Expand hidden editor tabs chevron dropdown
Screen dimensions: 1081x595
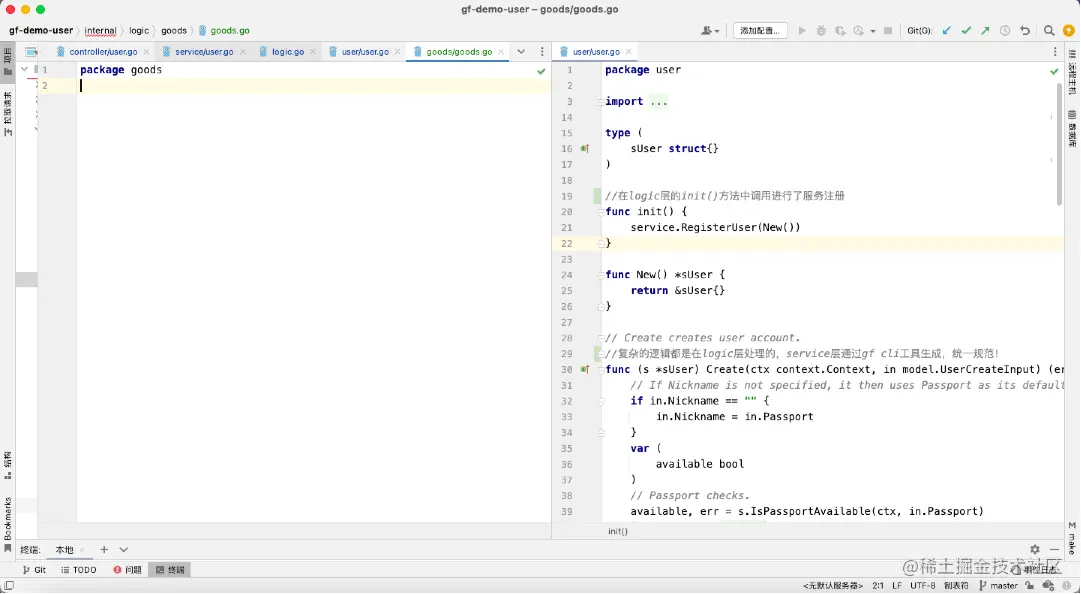tap(521, 52)
